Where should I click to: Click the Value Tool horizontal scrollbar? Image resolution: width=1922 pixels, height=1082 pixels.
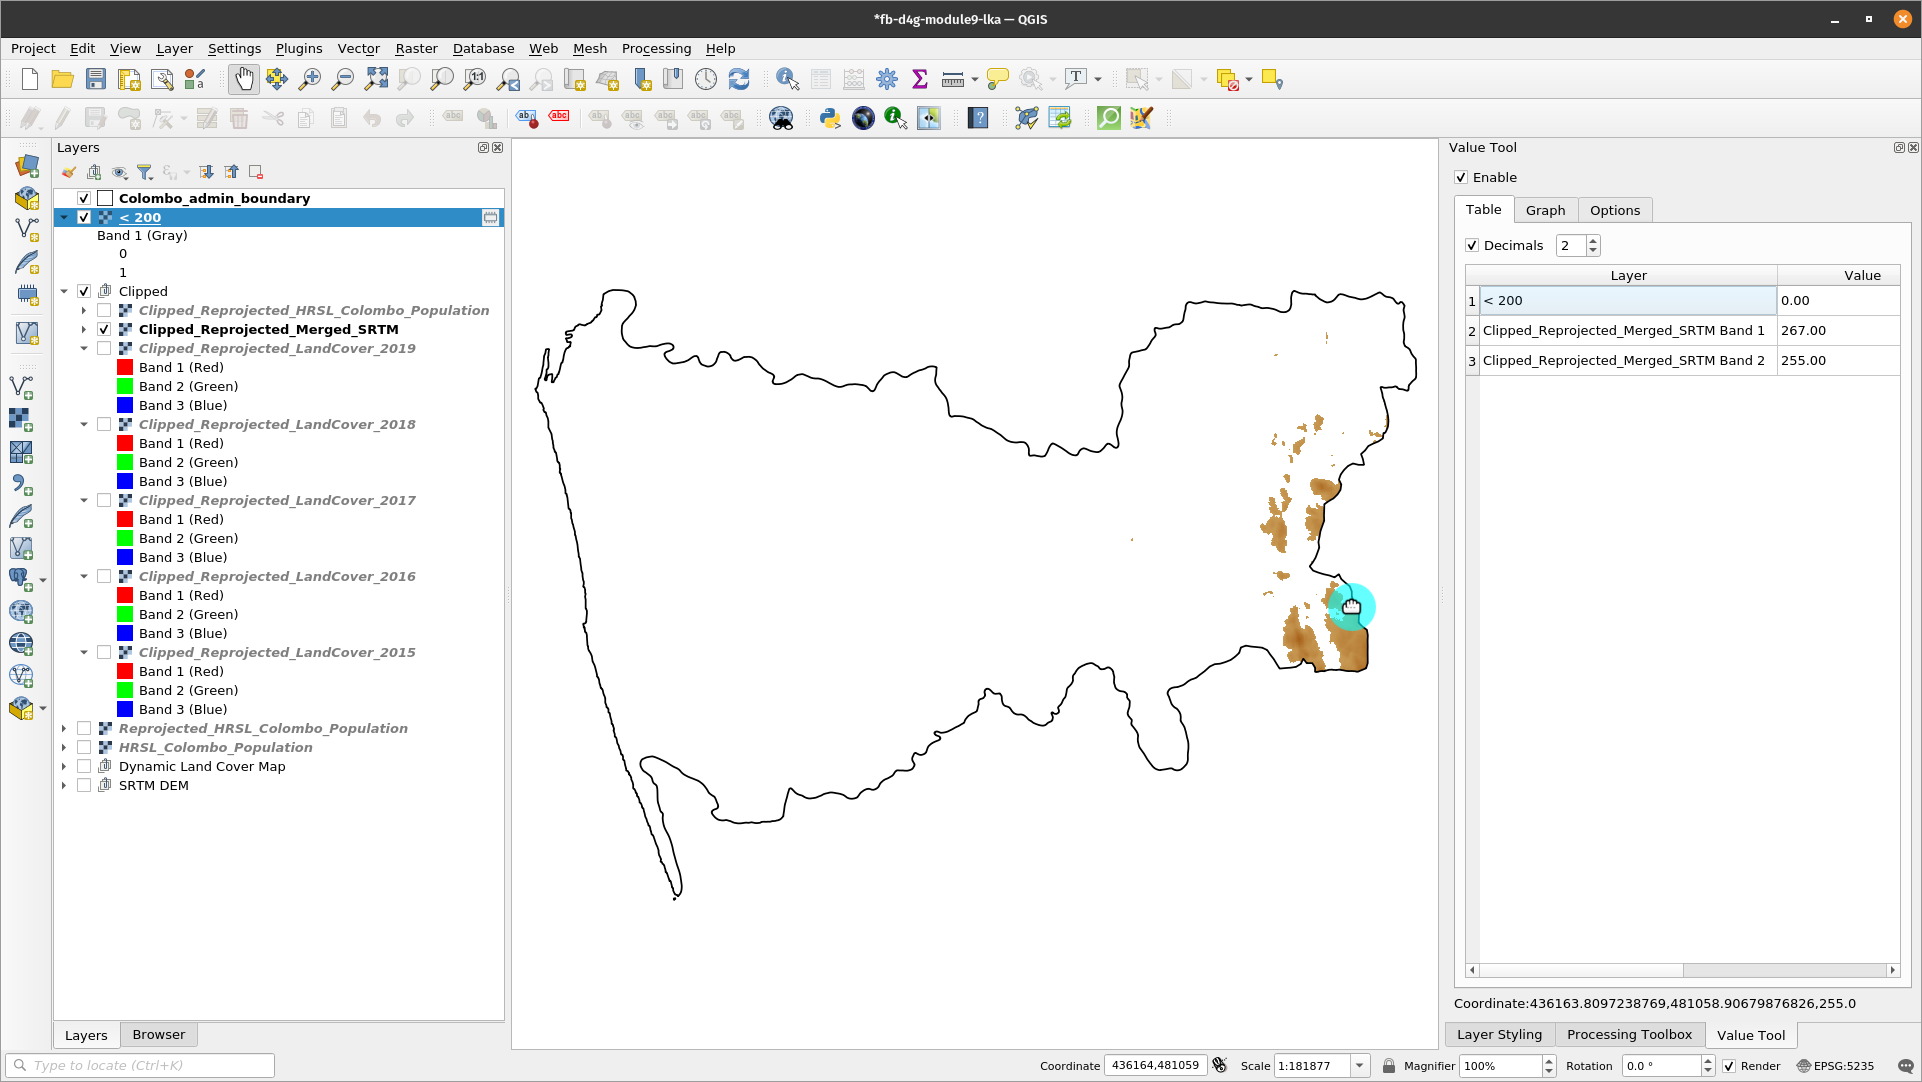coord(1683,970)
